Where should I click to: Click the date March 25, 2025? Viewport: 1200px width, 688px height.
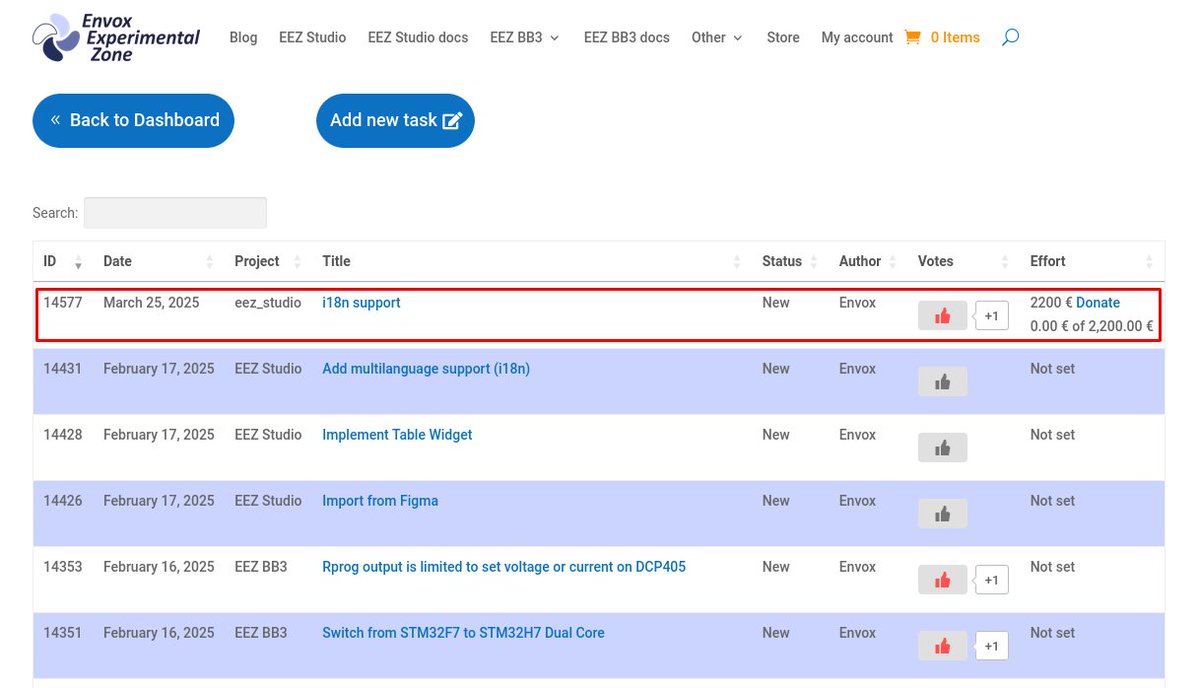tap(151, 302)
